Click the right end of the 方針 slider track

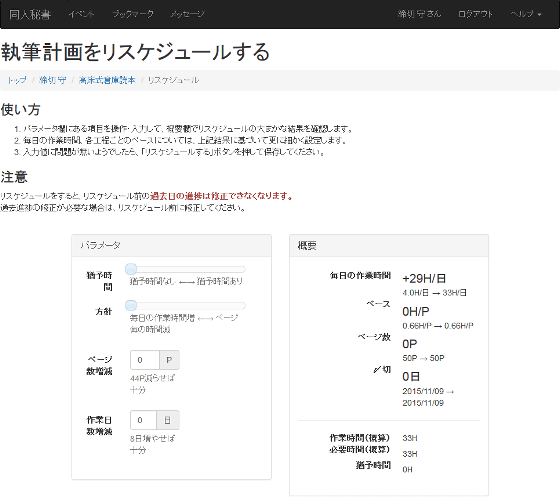tap(243, 306)
